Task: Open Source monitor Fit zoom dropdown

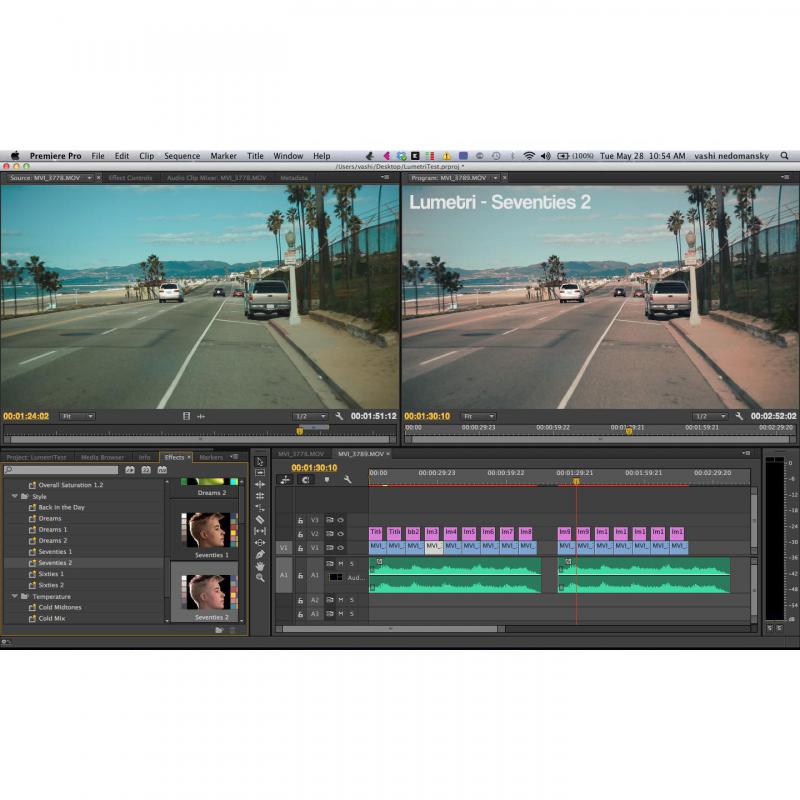Action: point(77,416)
